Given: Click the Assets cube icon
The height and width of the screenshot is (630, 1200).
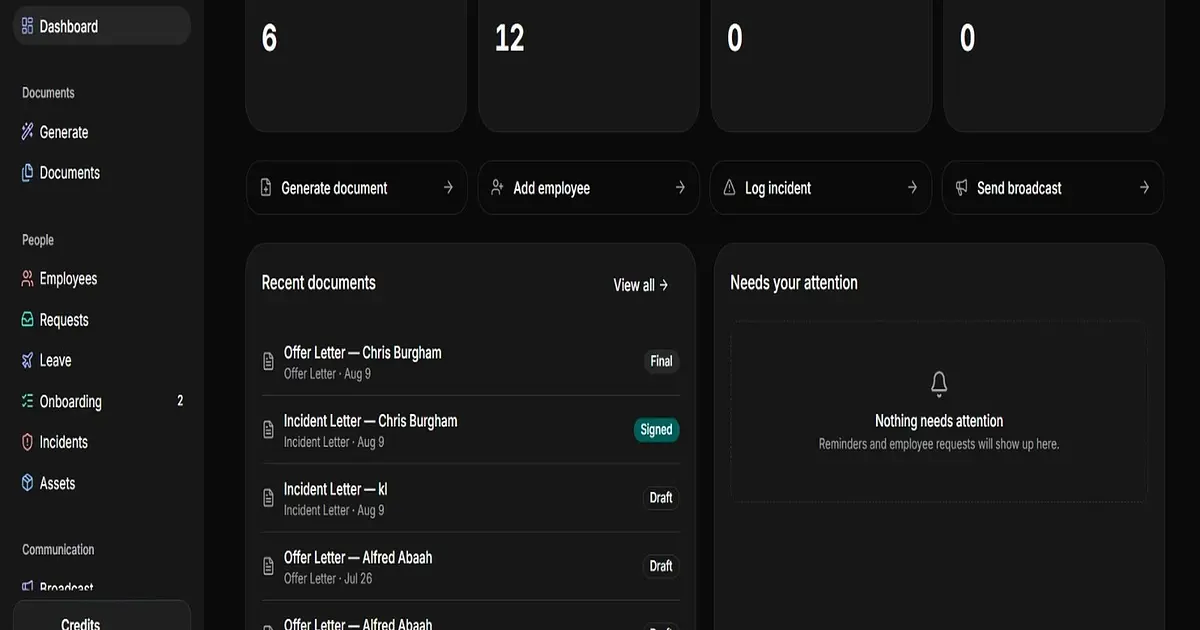Looking at the screenshot, I should coord(28,483).
